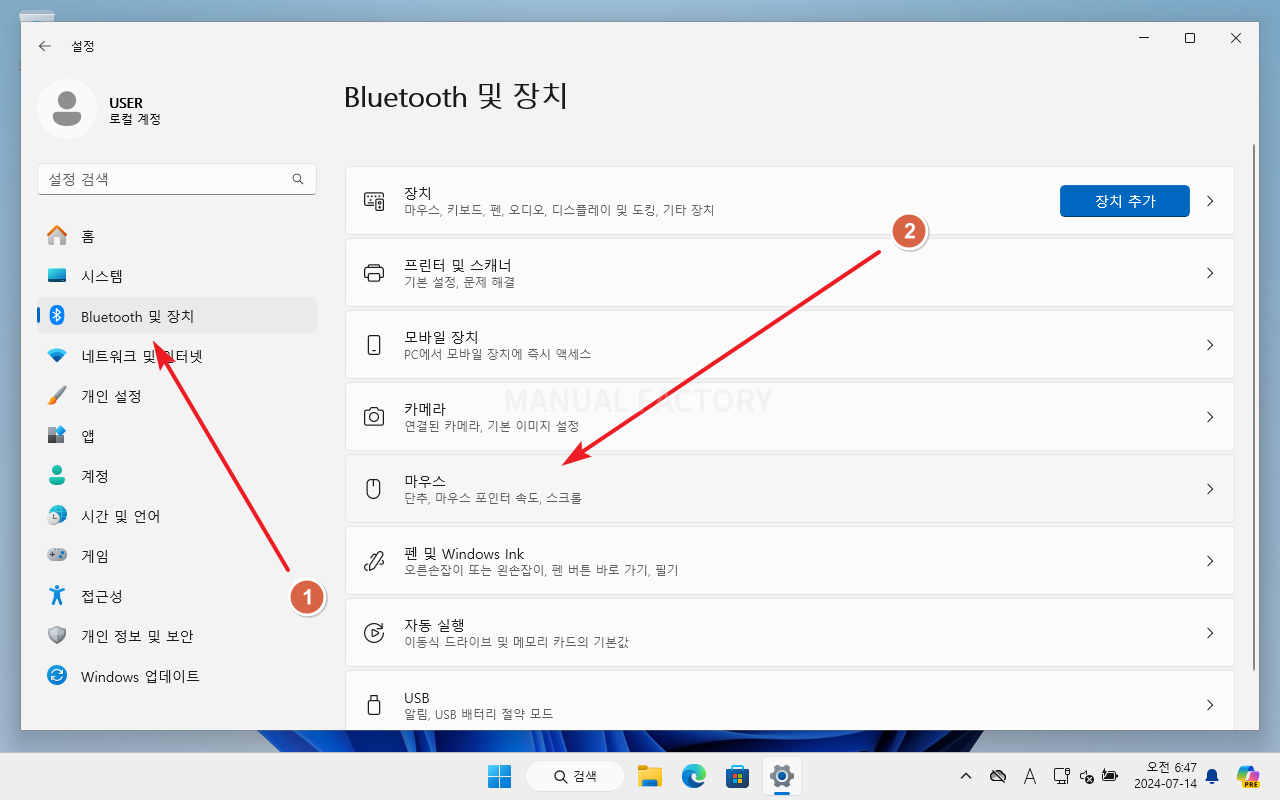Click the 게임 controller icon
Screen dimensions: 1280x800
pyautogui.click(x=57, y=555)
